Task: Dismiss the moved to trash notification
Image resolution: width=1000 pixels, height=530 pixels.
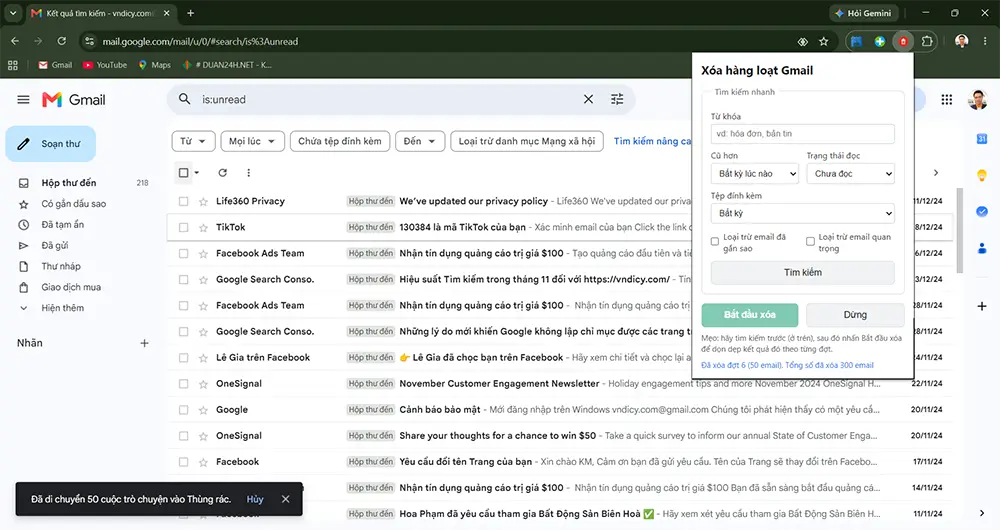Action: [286, 499]
